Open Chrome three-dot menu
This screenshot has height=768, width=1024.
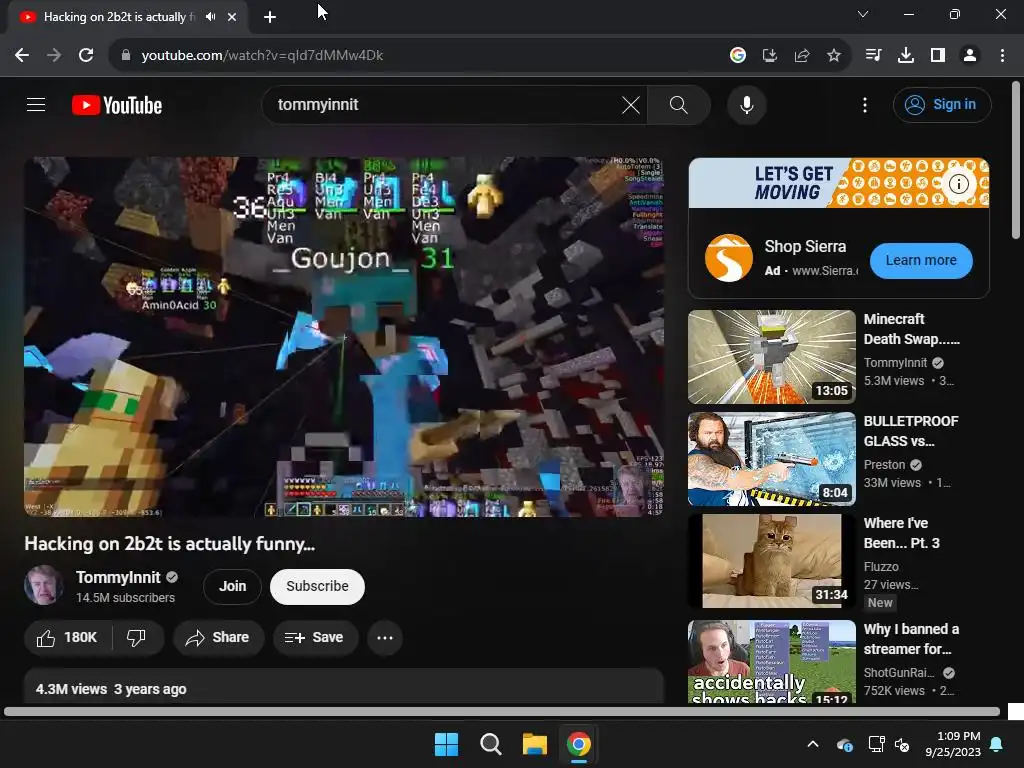[1002, 56]
